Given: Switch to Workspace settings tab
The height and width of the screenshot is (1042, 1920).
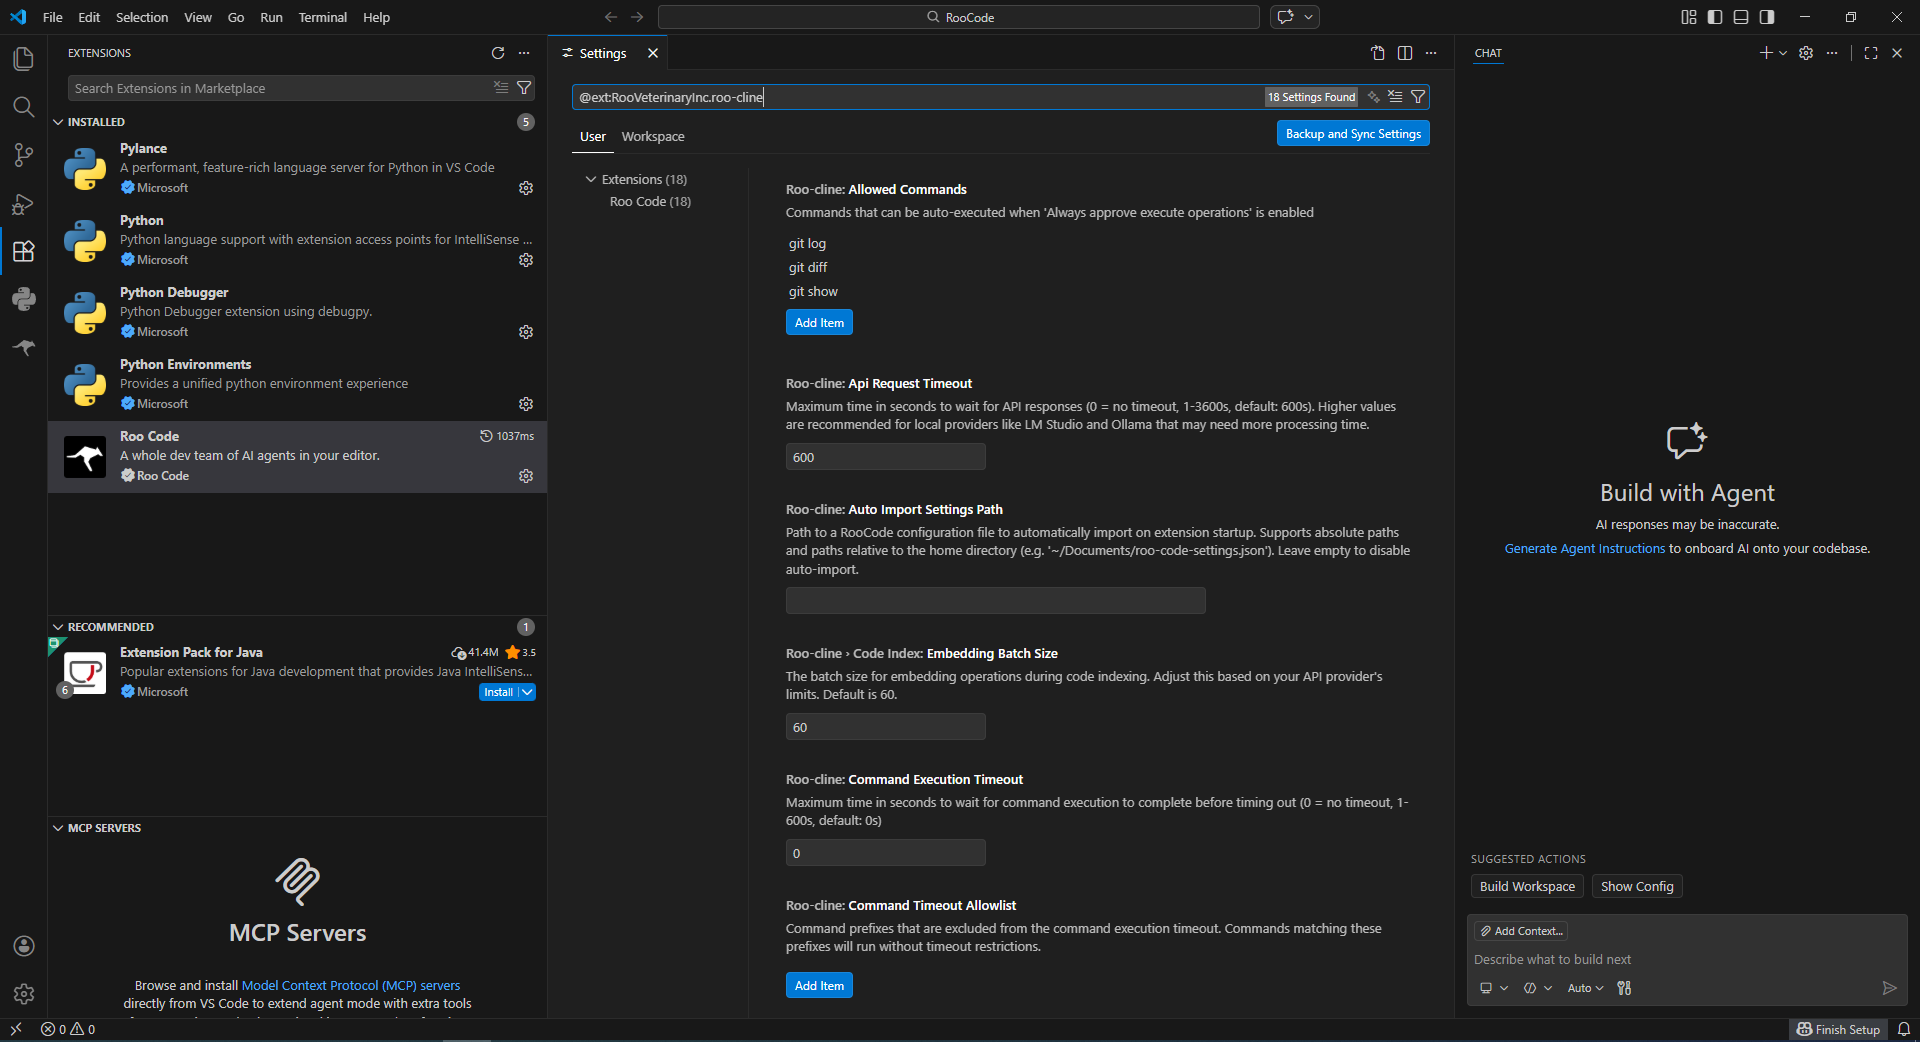Looking at the screenshot, I should [652, 137].
